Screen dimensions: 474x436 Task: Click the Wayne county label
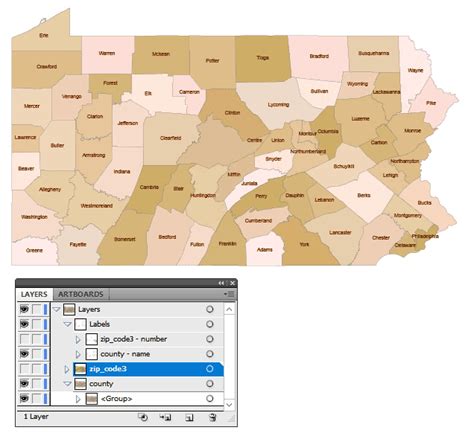click(415, 70)
